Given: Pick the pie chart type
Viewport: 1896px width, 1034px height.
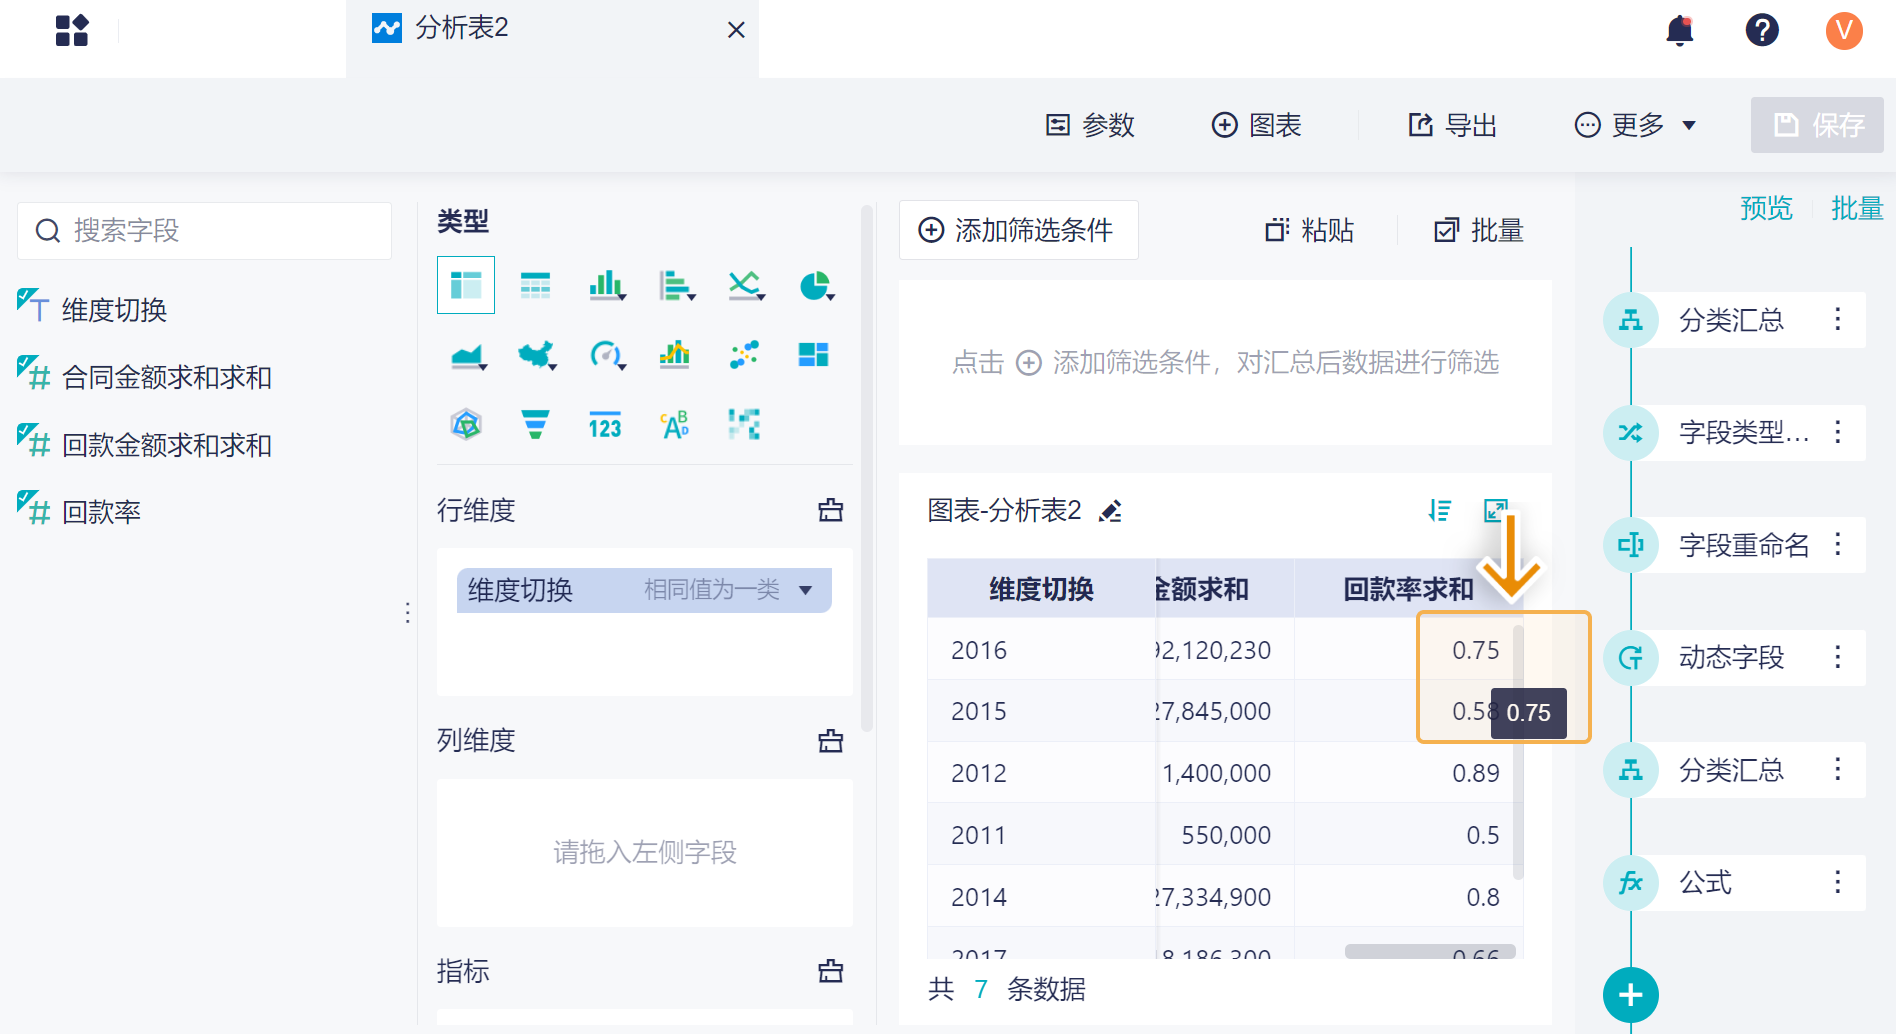Looking at the screenshot, I should point(816,285).
